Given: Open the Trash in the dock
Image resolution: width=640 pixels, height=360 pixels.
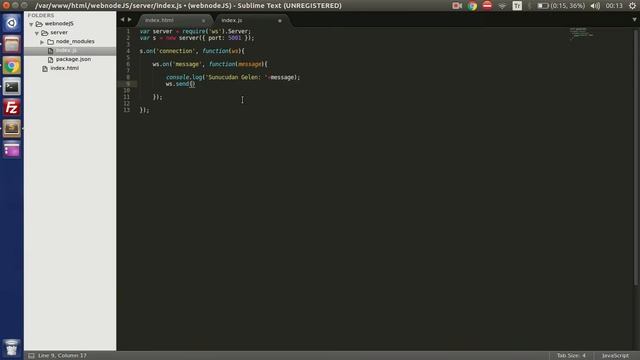Looking at the screenshot, I should pyautogui.click(x=11, y=348).
